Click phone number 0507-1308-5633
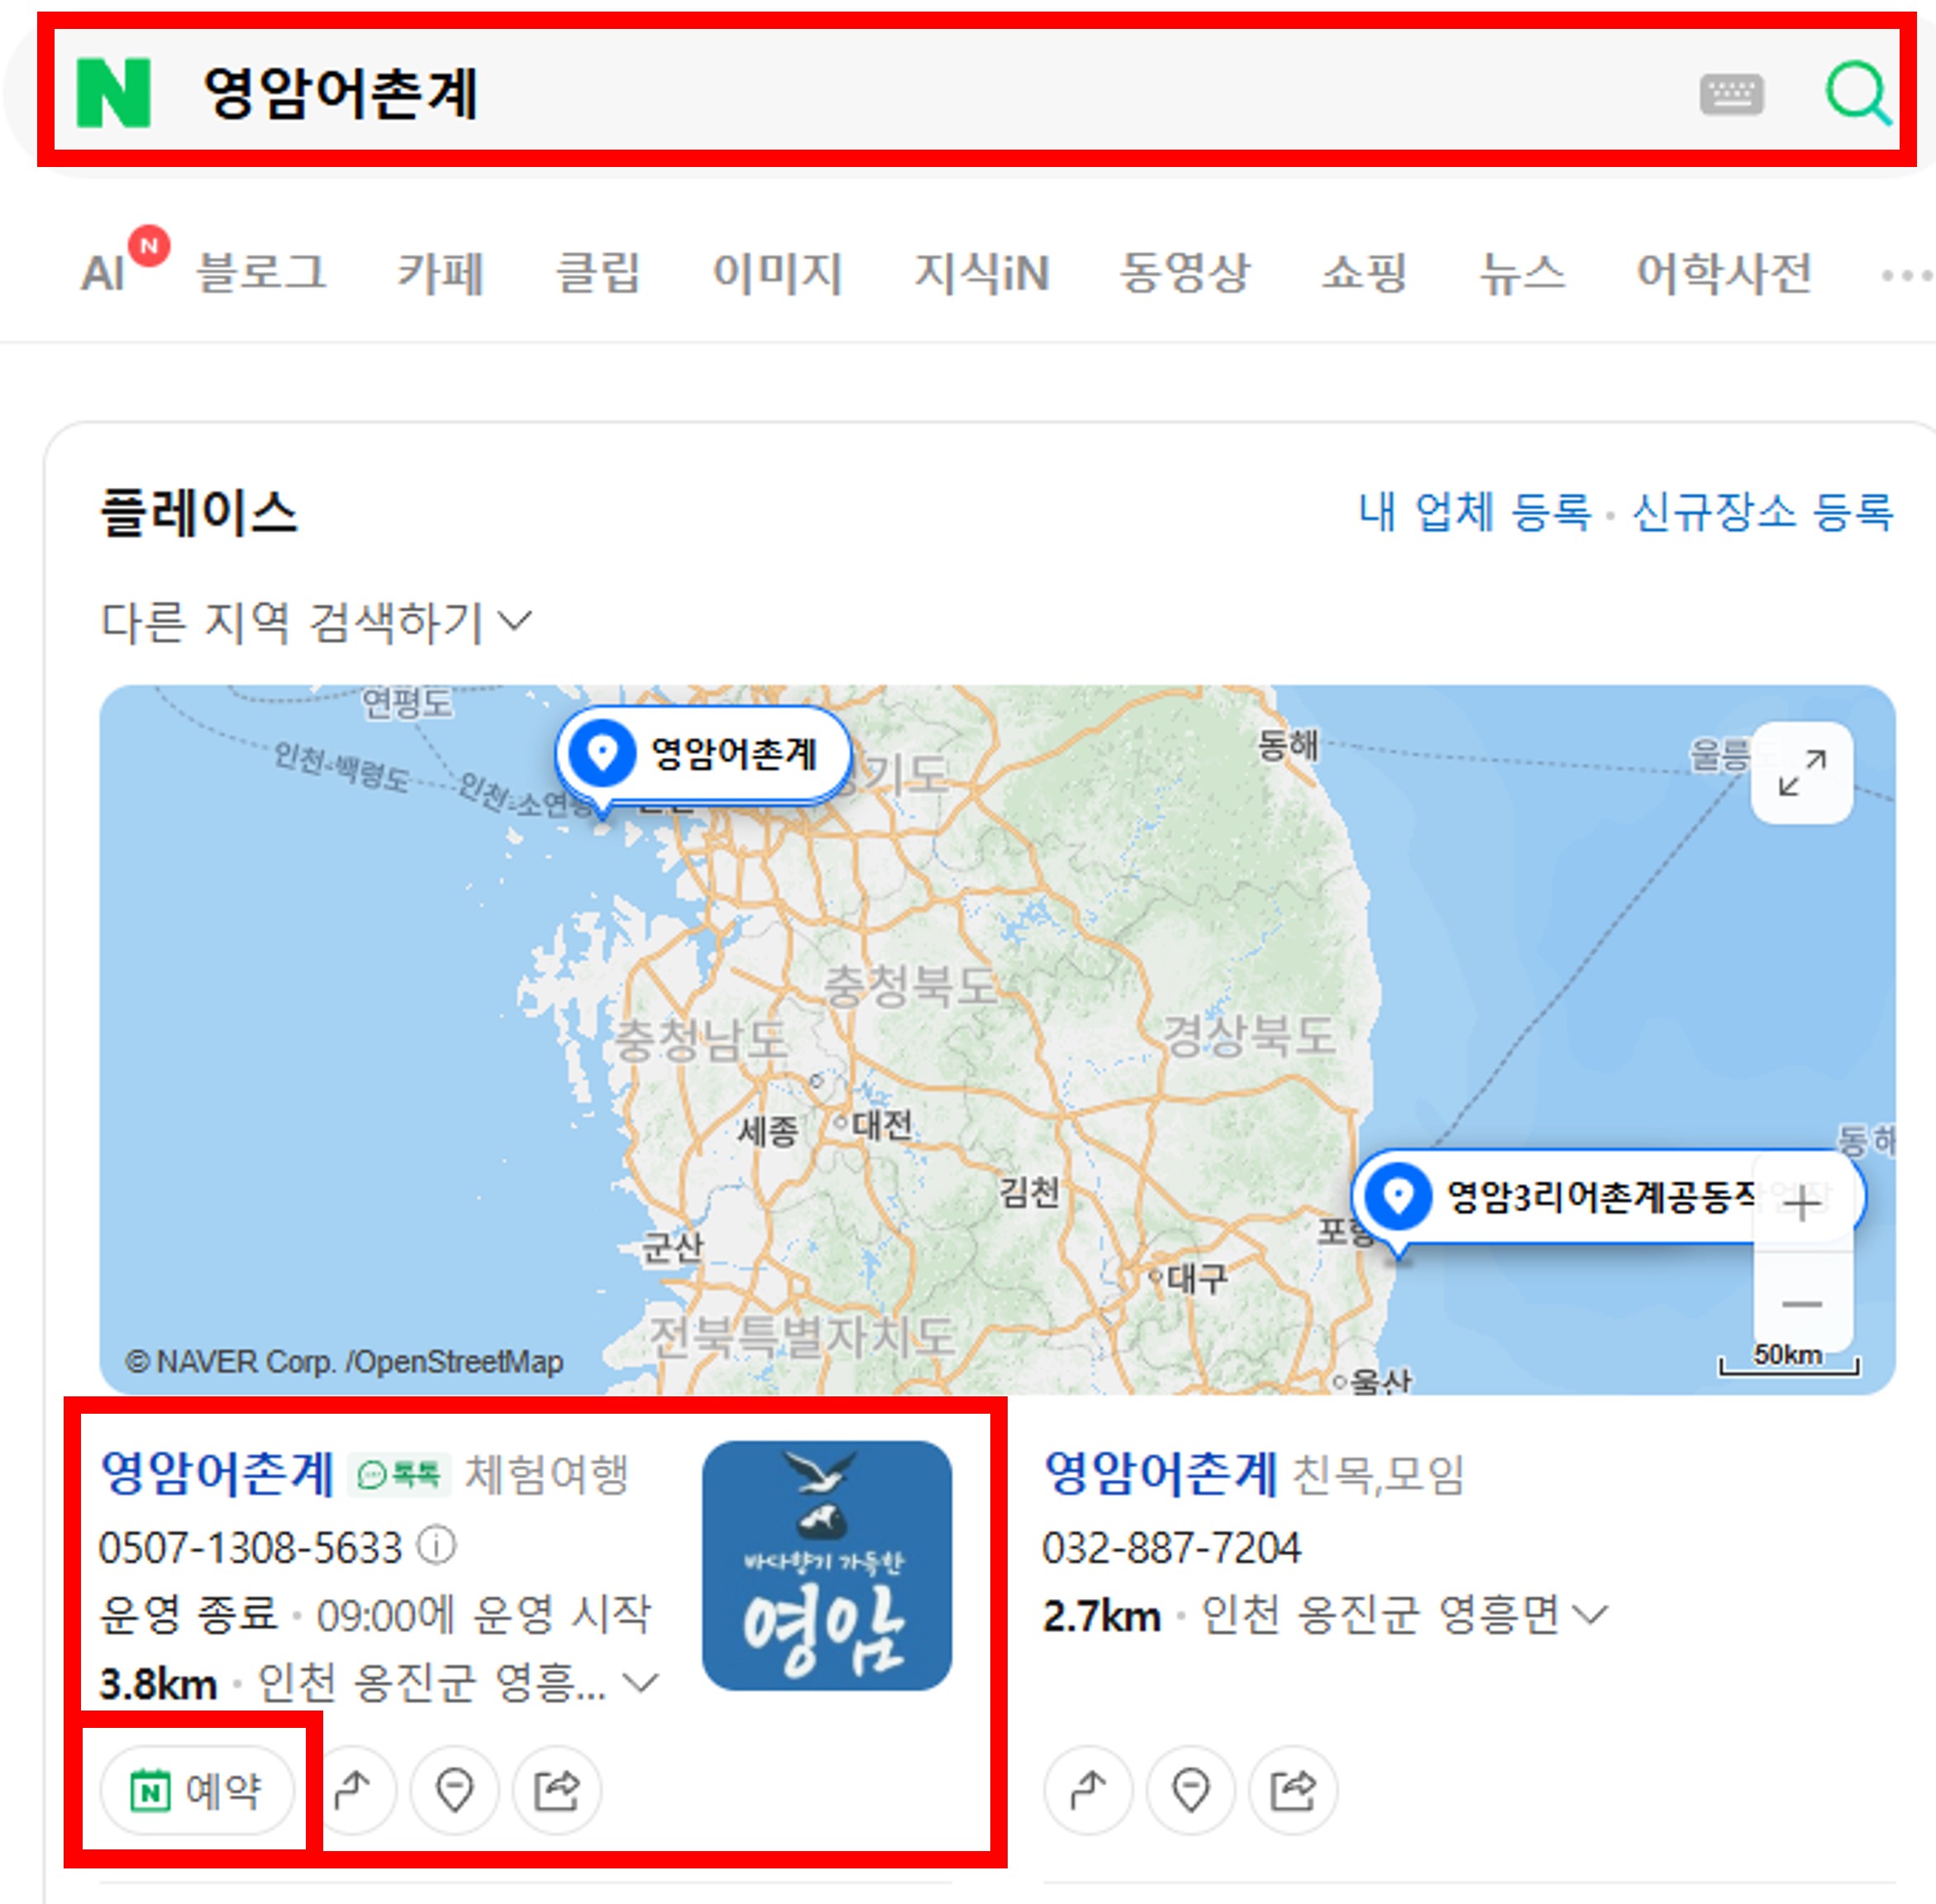 tap(250, 1548)
